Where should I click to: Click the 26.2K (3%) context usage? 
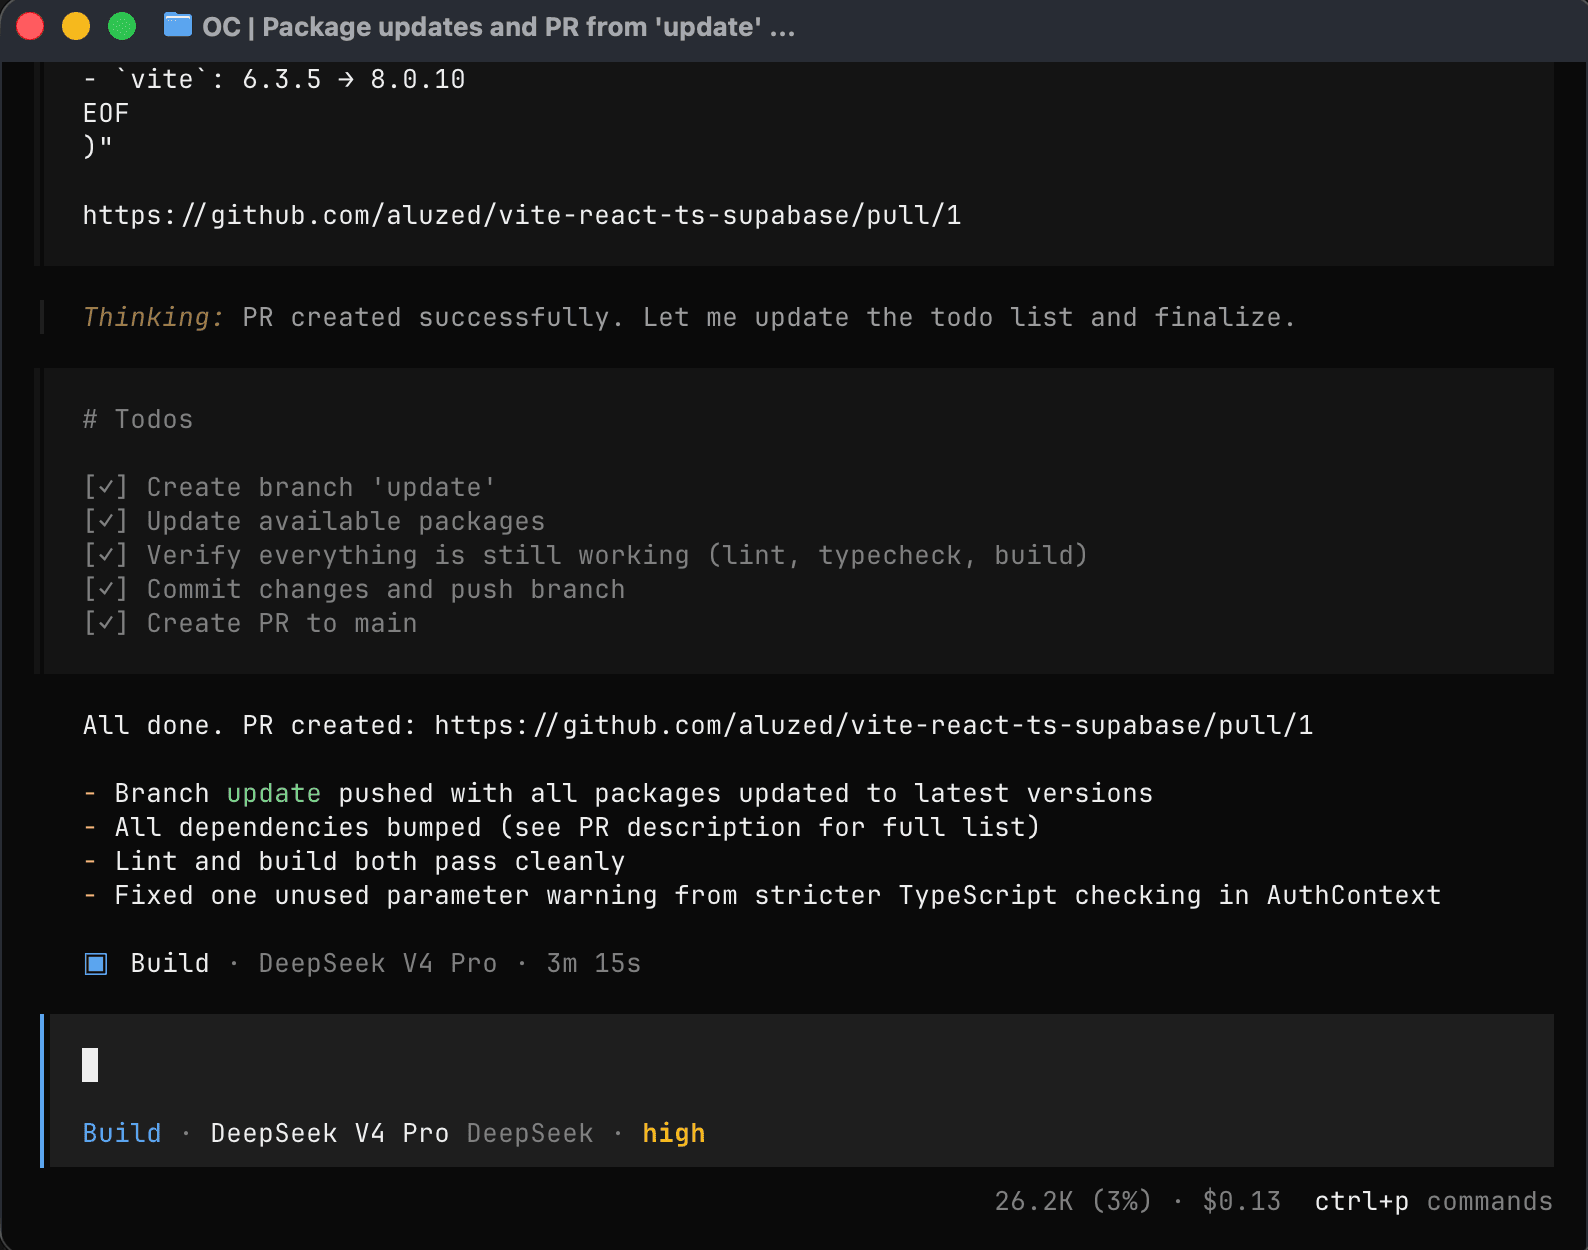click(1073, 1201)
